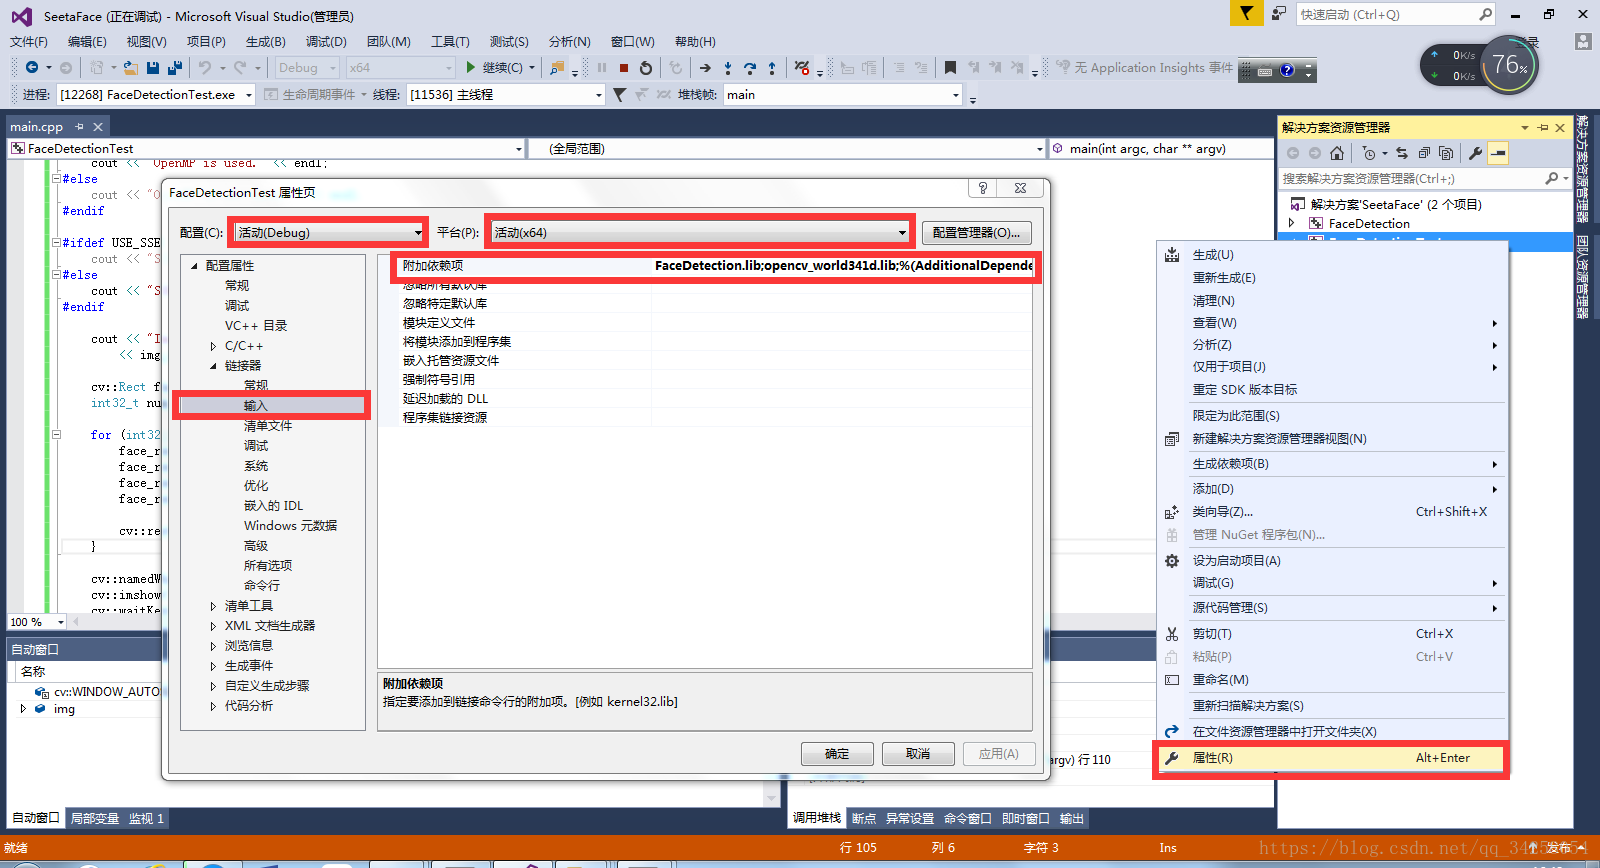The height and width of the screenshot is (868, 1600).
Task: Expand the 清单工具 tree node
Action: click(x=213, y=606)
